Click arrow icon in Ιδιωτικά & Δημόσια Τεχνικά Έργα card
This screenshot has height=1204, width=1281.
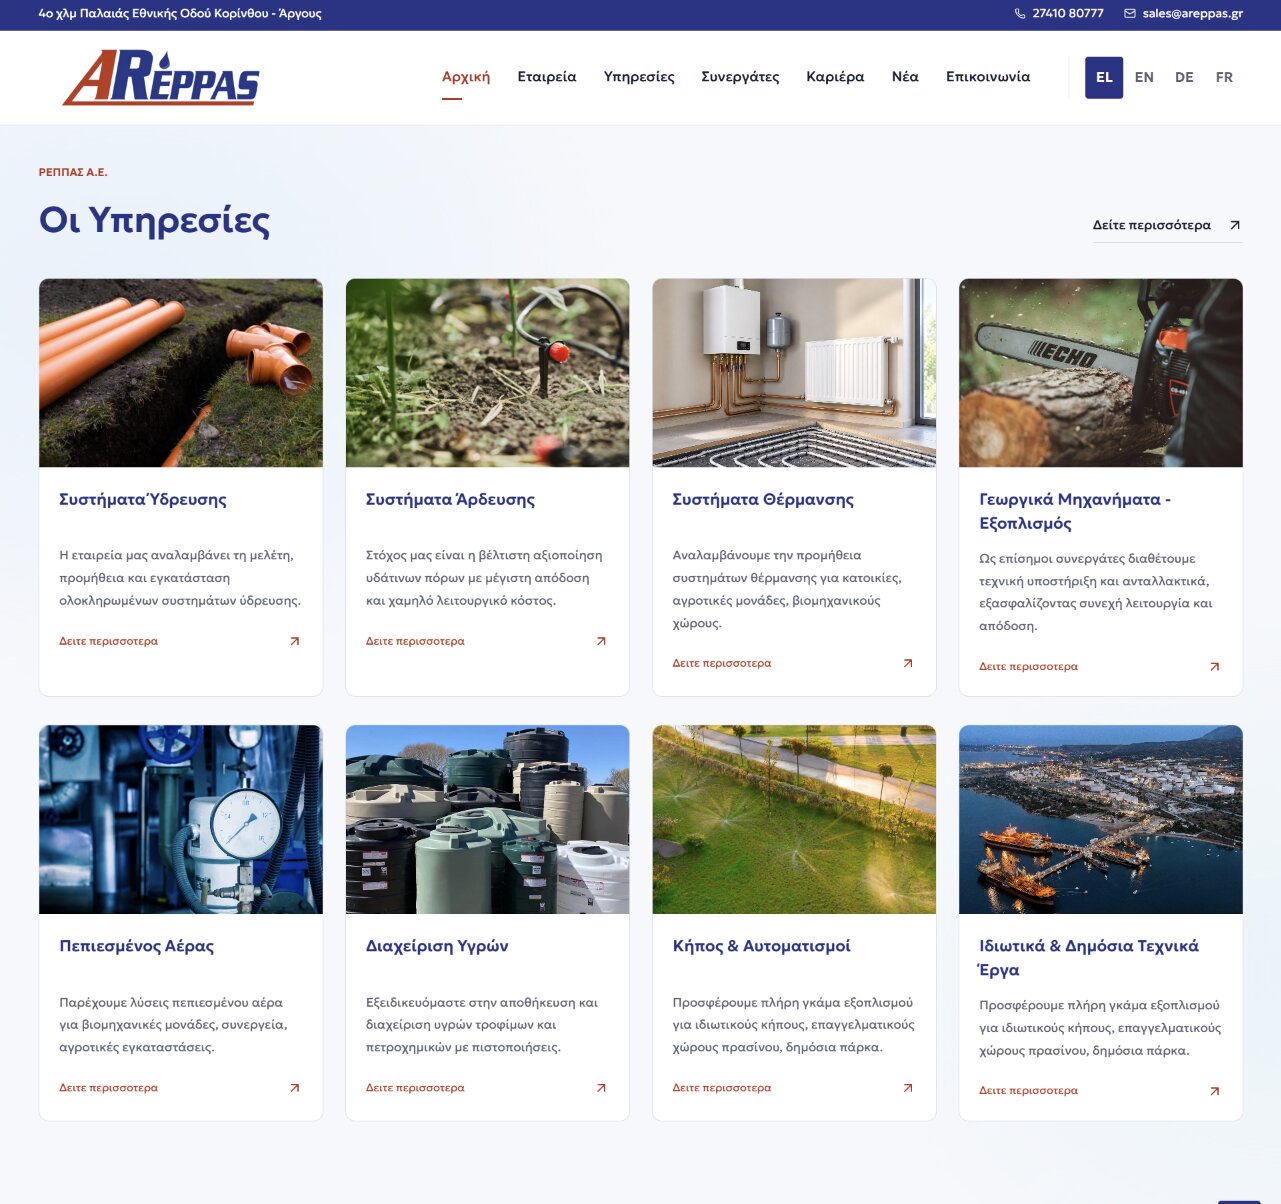[x=1215, y=1091]
